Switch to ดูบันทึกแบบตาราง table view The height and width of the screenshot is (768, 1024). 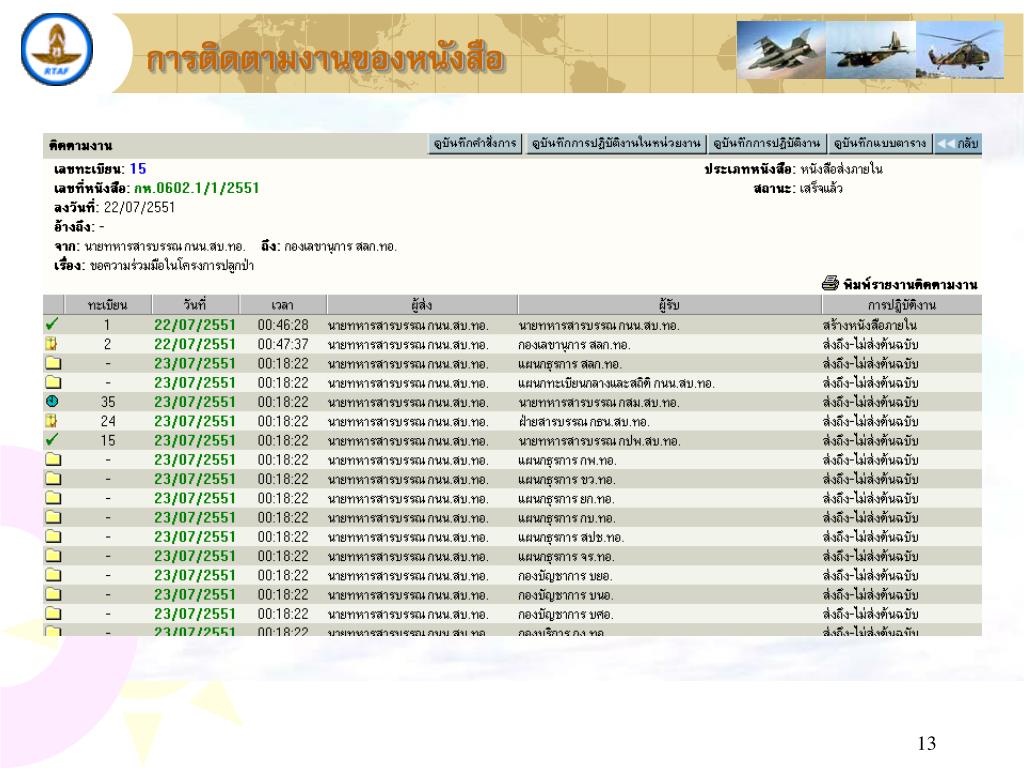(880, 143)
